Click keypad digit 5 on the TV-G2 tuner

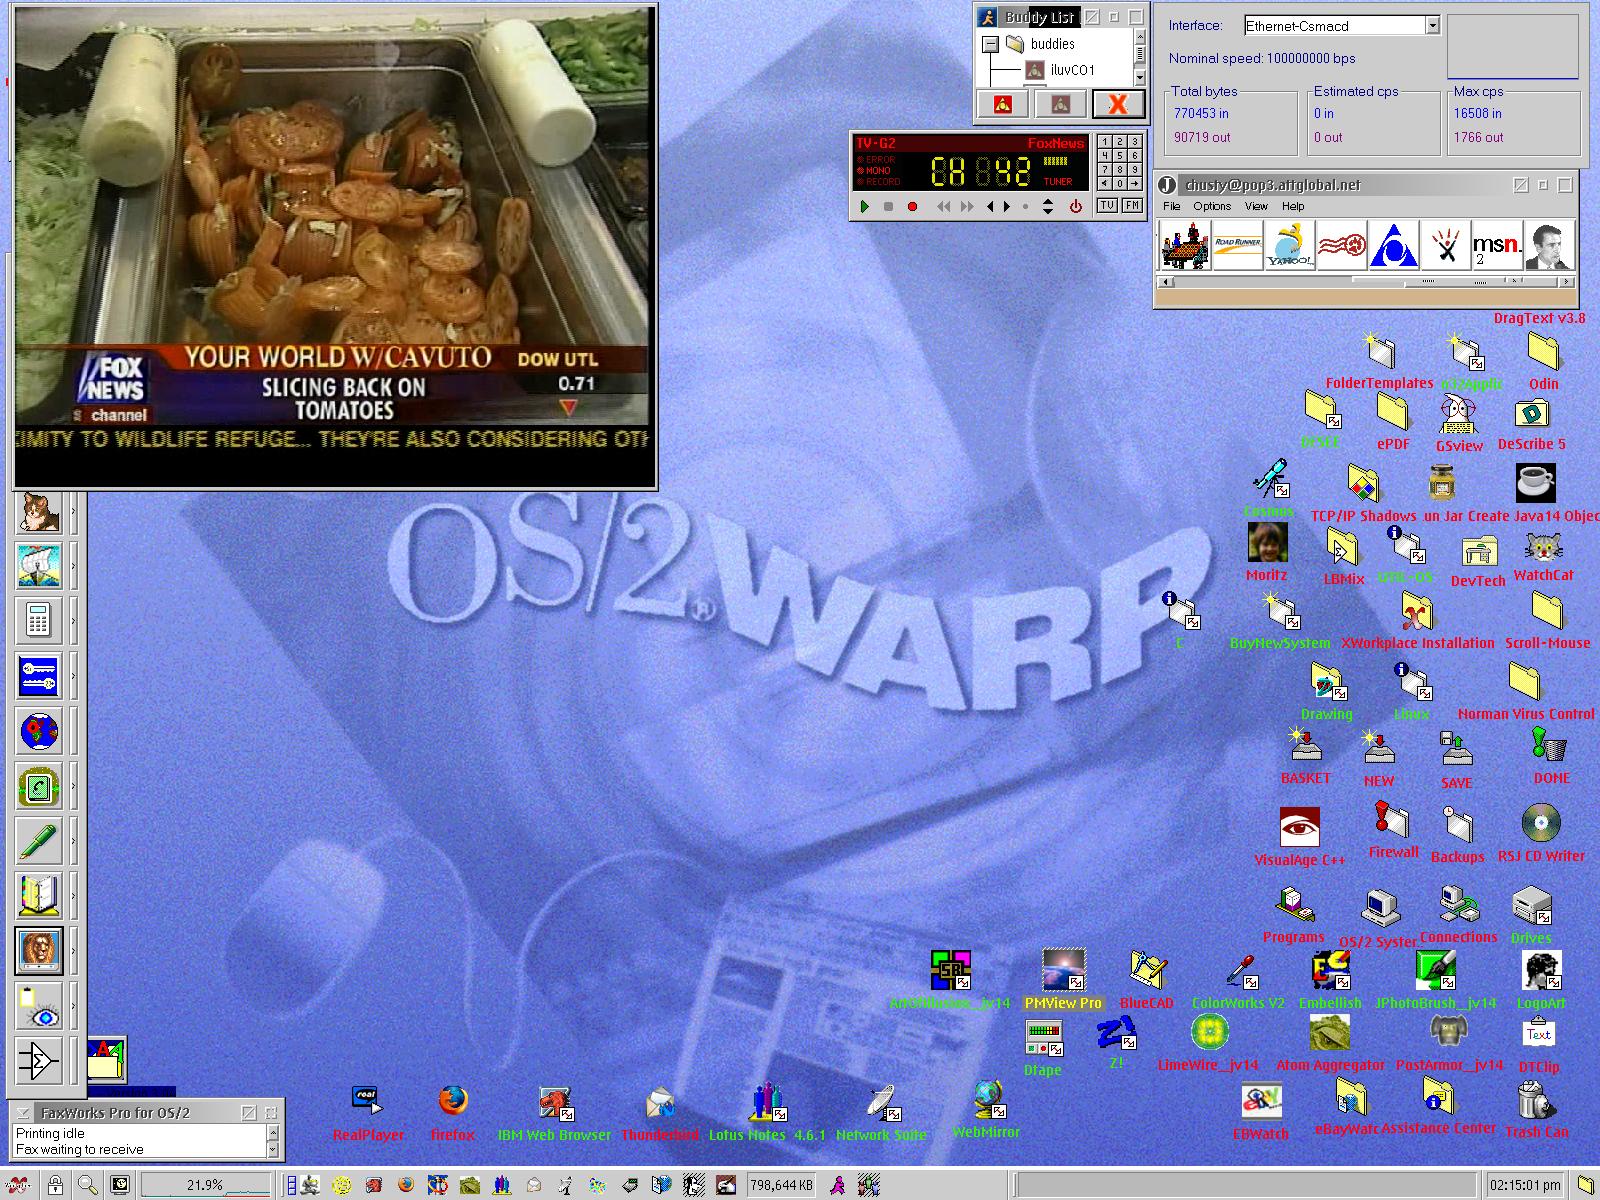point(1120,156)
